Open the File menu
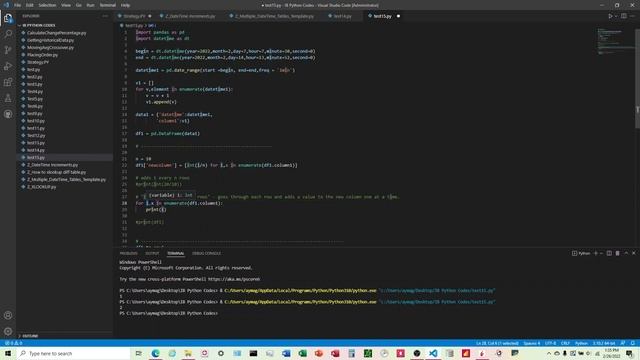Viewport: 640px width, 360px height. pos(18,5)
